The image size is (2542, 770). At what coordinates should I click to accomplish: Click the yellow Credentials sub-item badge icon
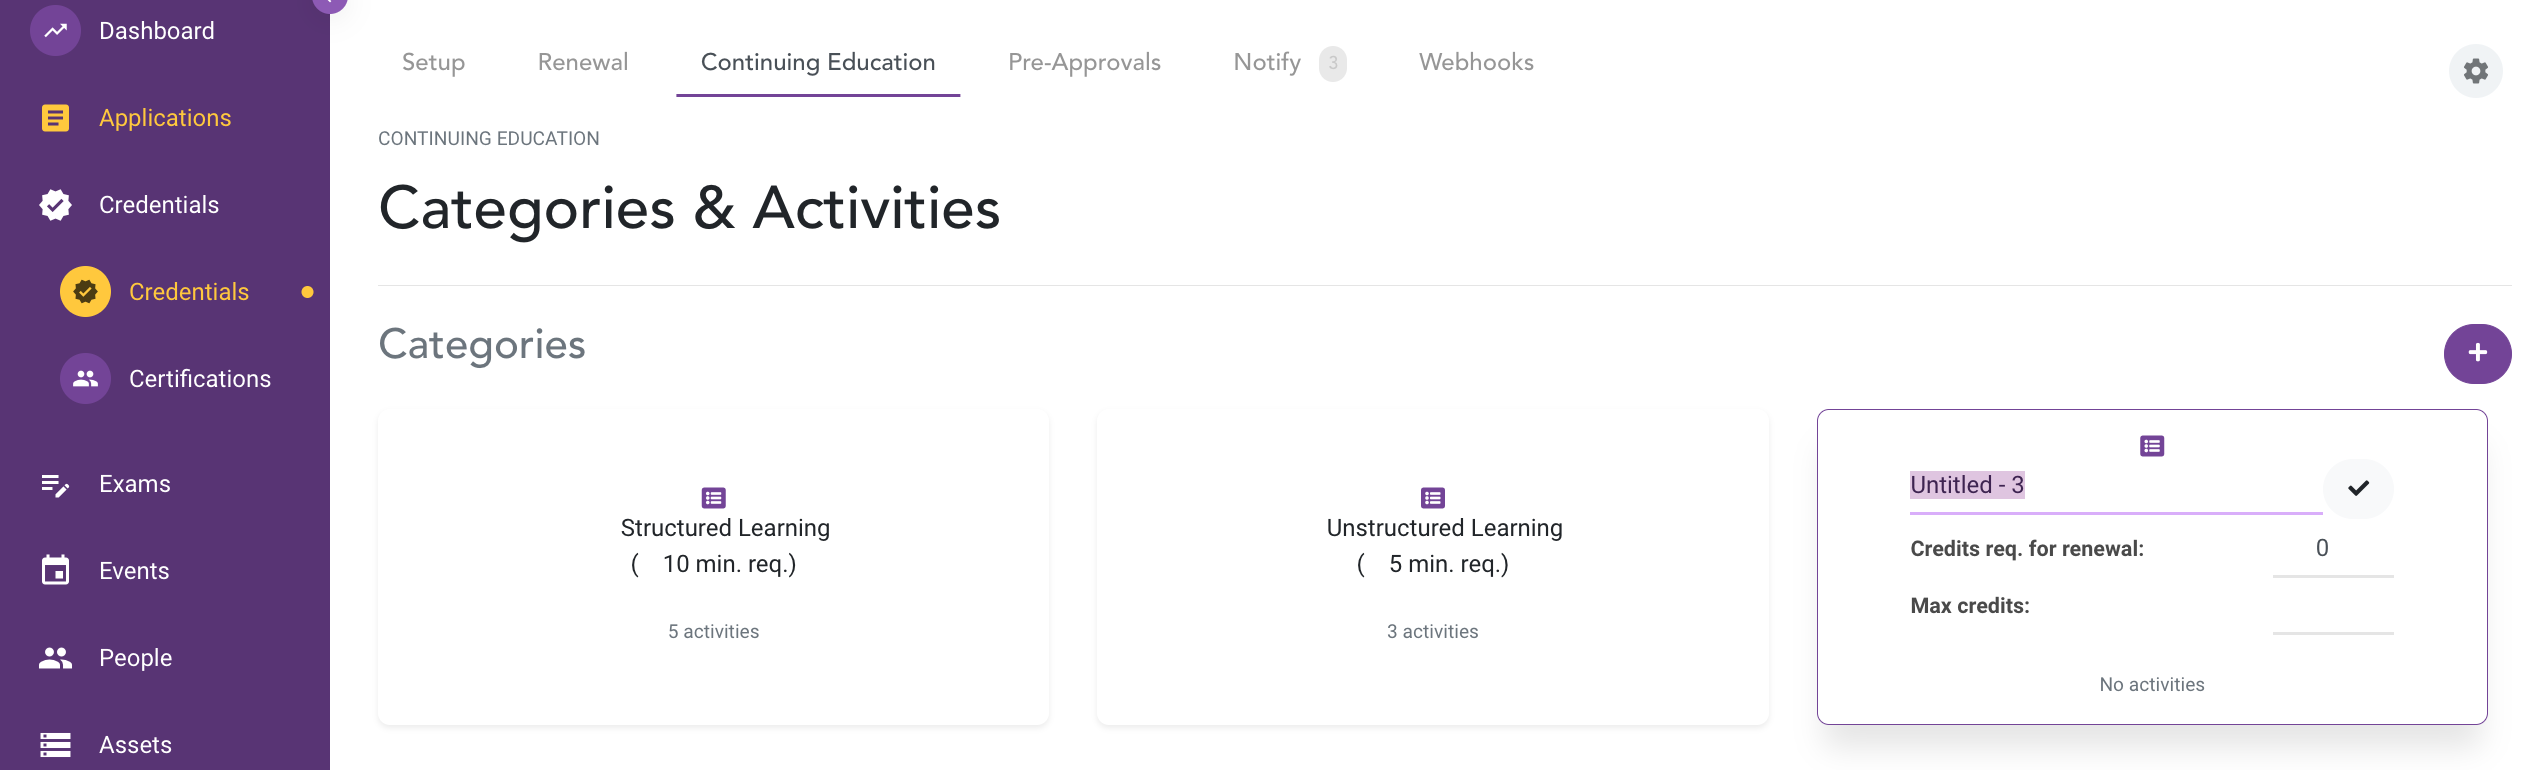[x=85, y=292]
